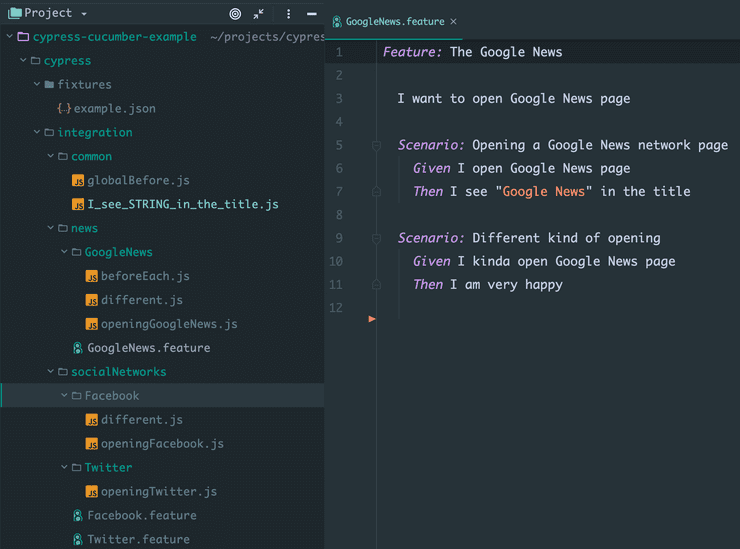
Task: Click the orange arrow marker in the gutter
Action: 372,319
